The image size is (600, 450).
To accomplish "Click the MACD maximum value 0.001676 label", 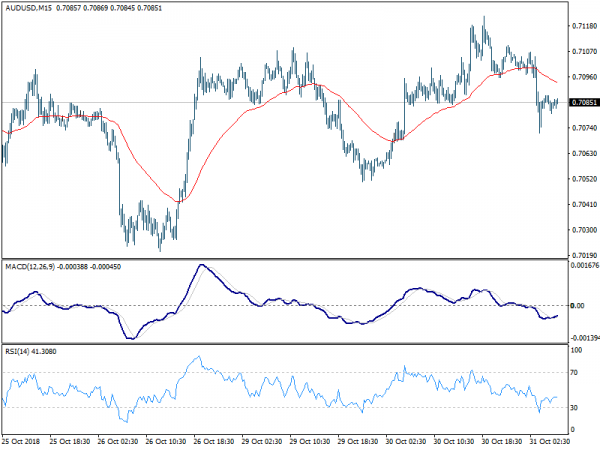I will pyautogui.click(x=585, y=265).
